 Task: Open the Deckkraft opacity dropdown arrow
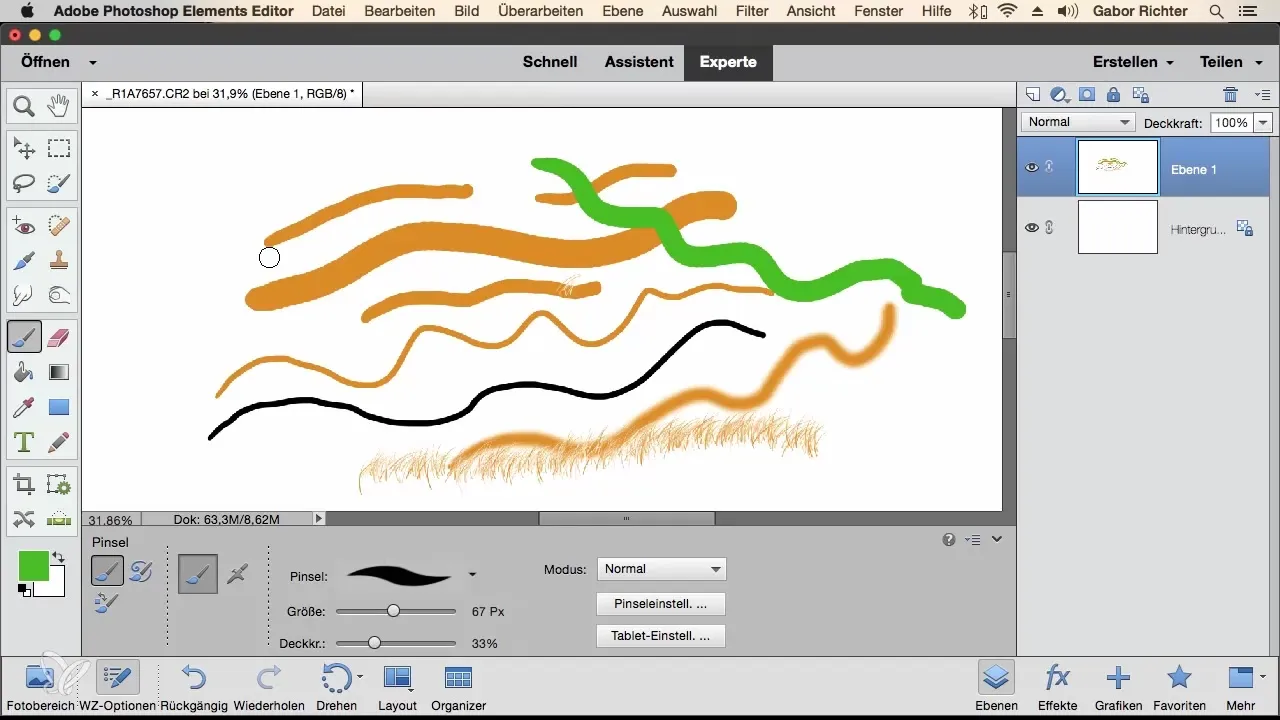pyautogui.click(x=1263, y=122)
